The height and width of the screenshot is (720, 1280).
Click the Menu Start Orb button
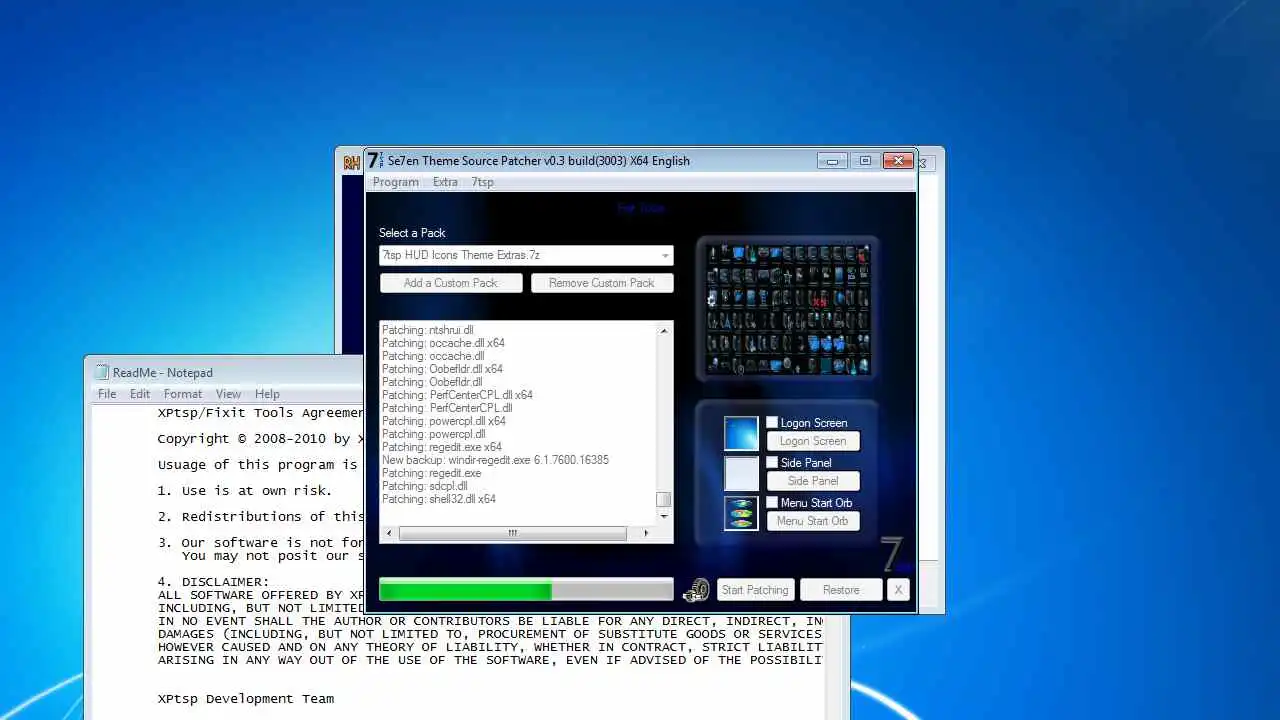click(813, 521)
